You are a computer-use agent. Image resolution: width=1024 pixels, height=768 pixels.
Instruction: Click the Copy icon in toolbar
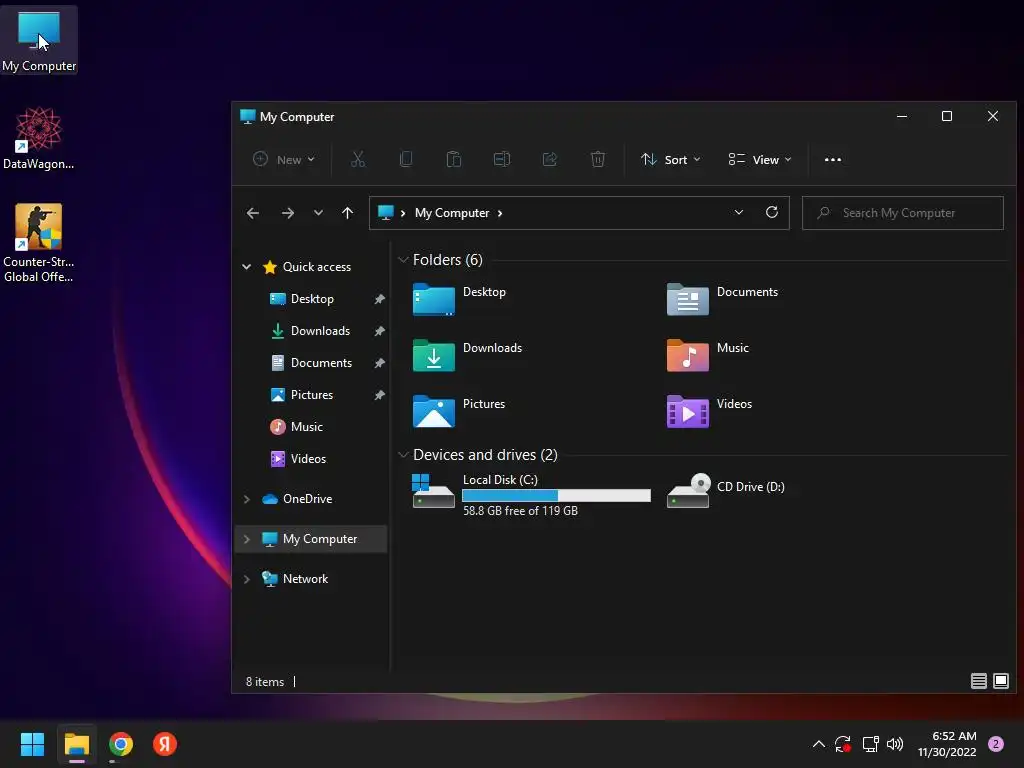coord(406,159)
